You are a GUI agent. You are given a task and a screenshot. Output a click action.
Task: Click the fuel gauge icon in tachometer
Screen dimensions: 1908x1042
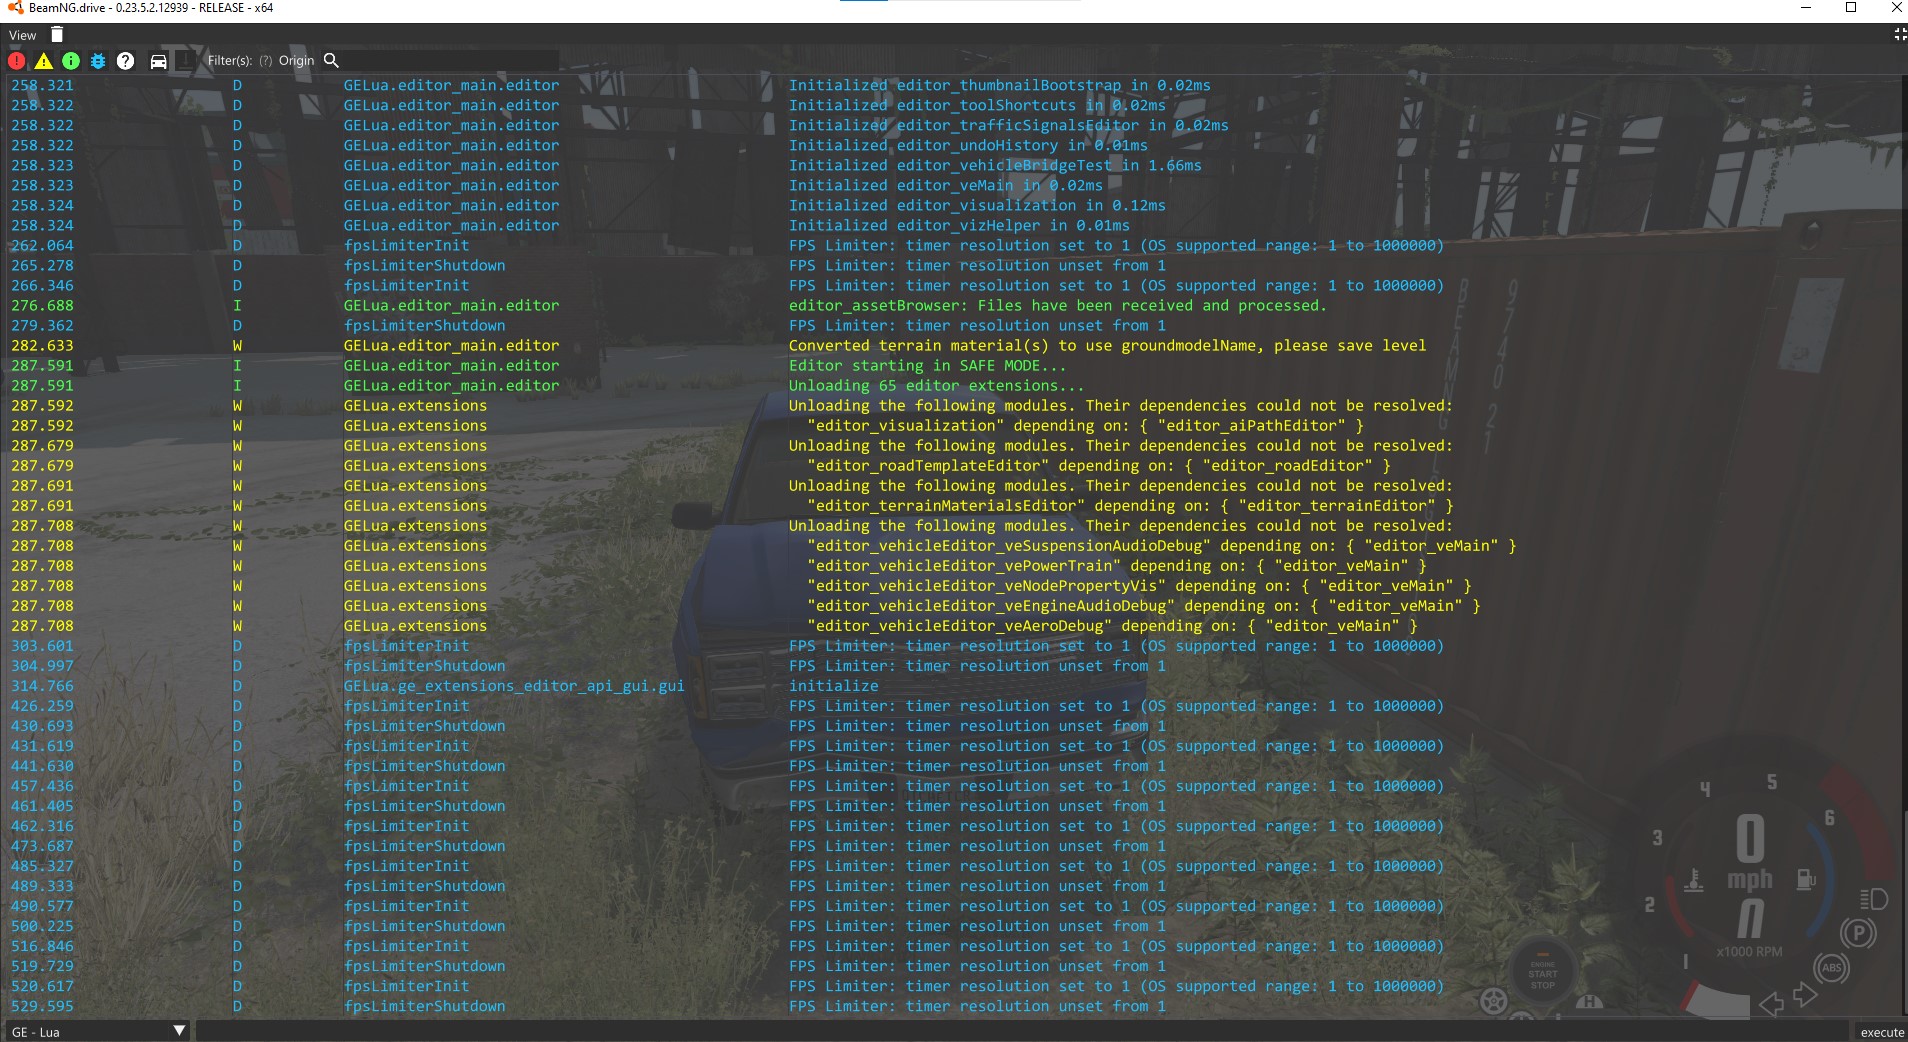point(1805,880)
